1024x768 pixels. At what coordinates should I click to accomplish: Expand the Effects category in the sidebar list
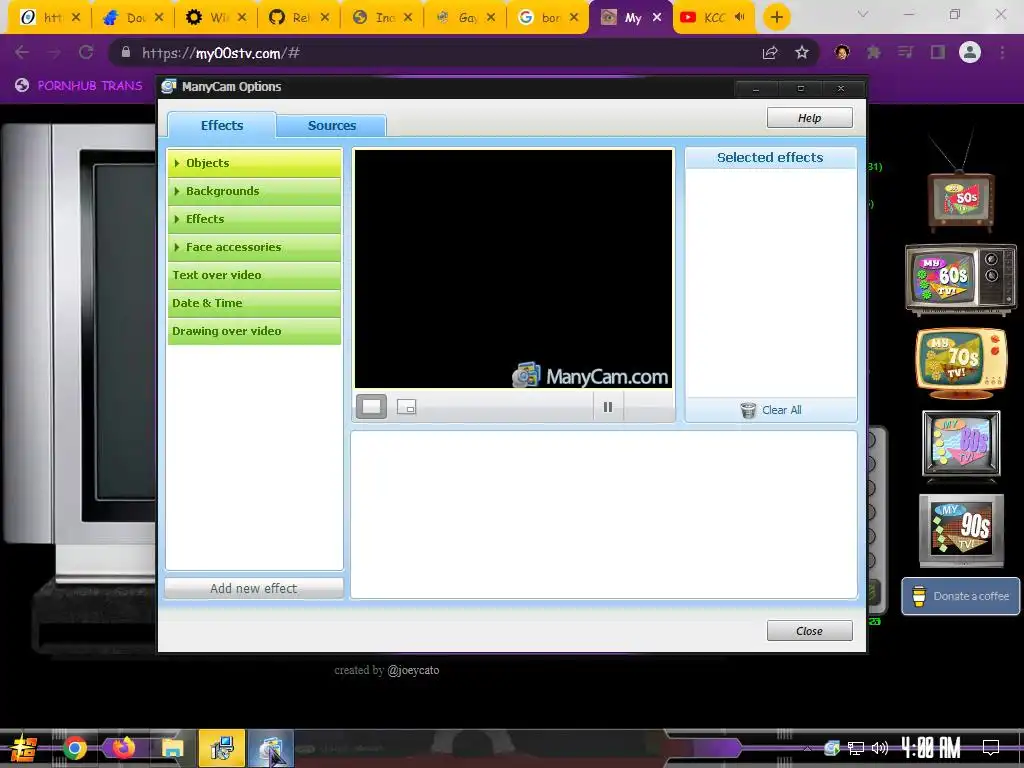tap(254, 219)
